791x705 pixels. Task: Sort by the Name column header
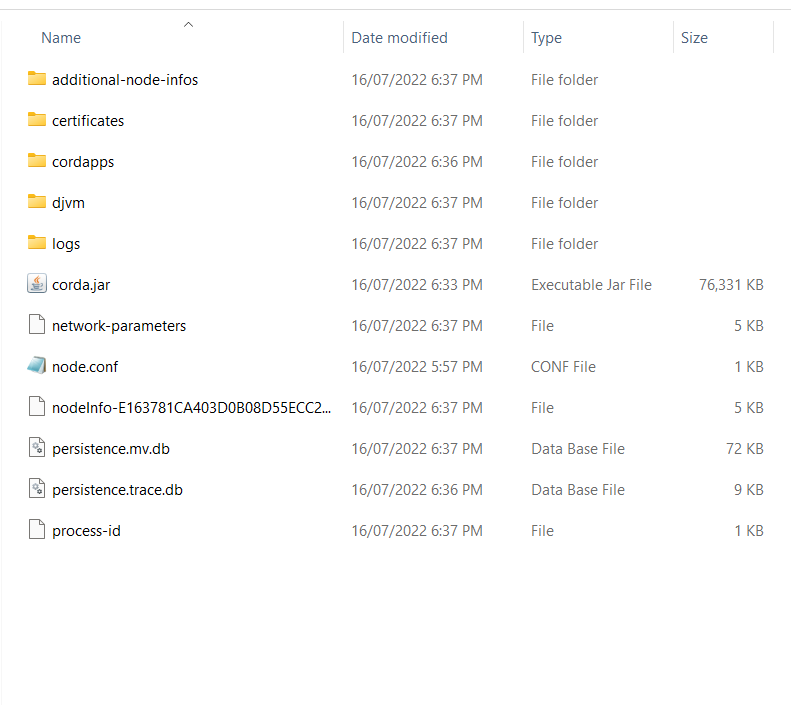pos(61,38)
